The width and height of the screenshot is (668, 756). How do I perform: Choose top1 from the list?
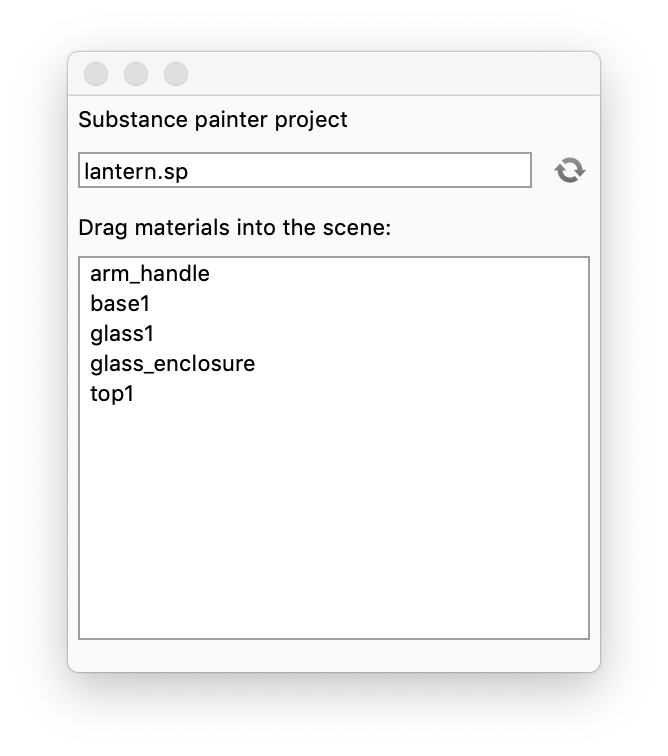click(x=112, y=393)
